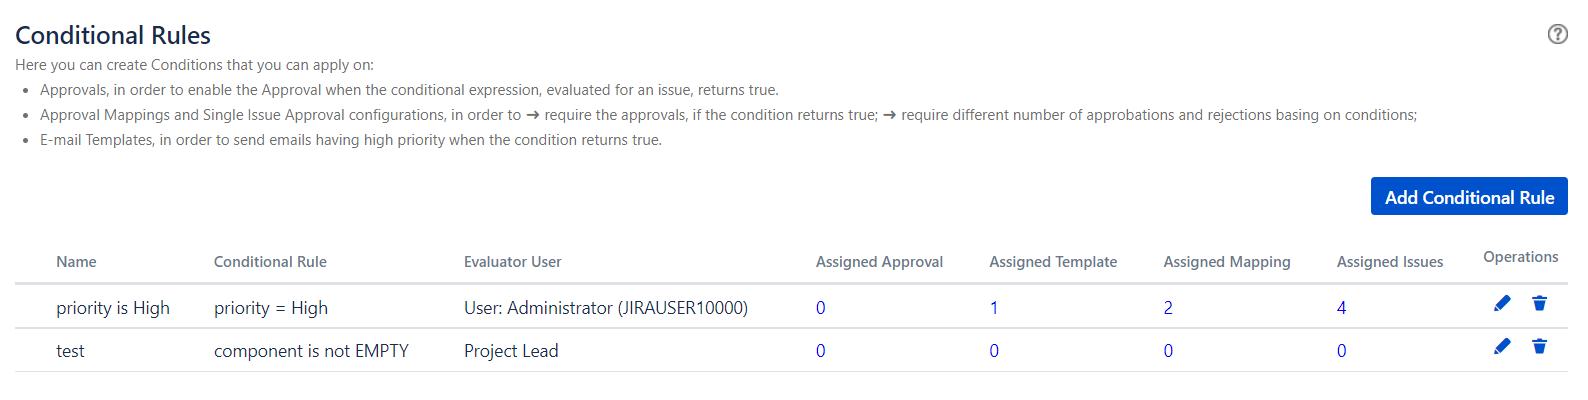The height and width of the screenshot is (400, 1588).
Task: Click the 'component is not EMPTY' expression
Action: pyautogui.click(x=311, y=351)
